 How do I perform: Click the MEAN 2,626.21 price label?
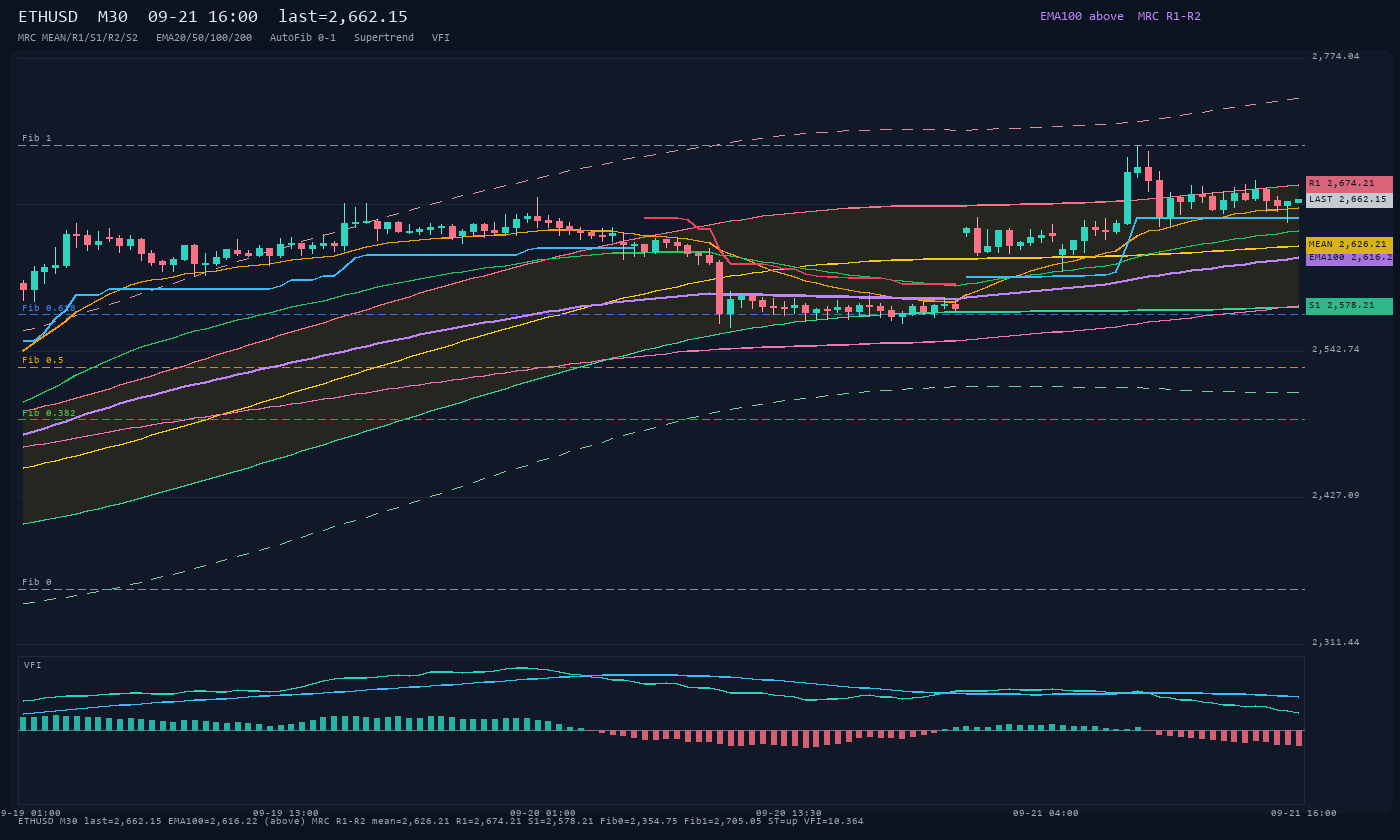tap(1349, 244)
